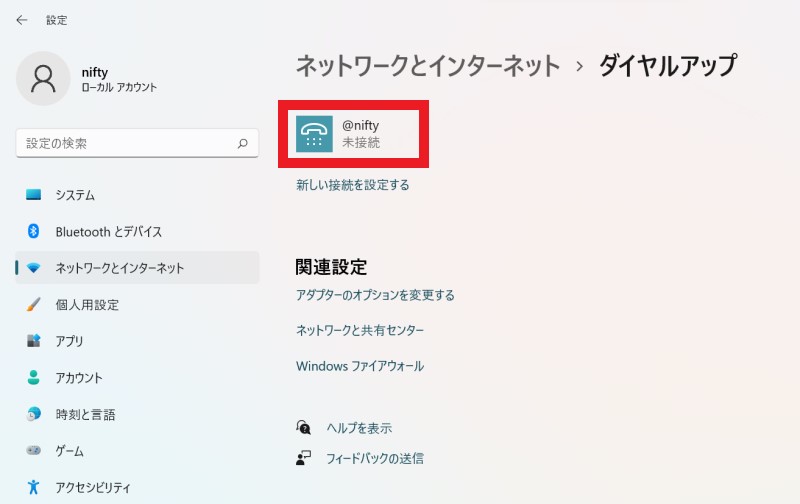This screenshot has height=504, width=800.
Task: Open 個人用設定 settings
Action: click(137, 305)
